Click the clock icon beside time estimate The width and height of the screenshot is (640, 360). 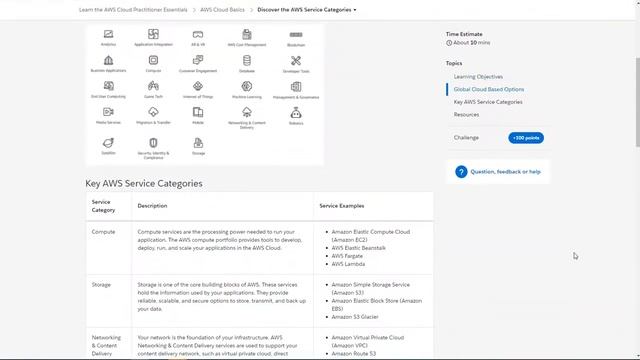click(x=449, y=43)
